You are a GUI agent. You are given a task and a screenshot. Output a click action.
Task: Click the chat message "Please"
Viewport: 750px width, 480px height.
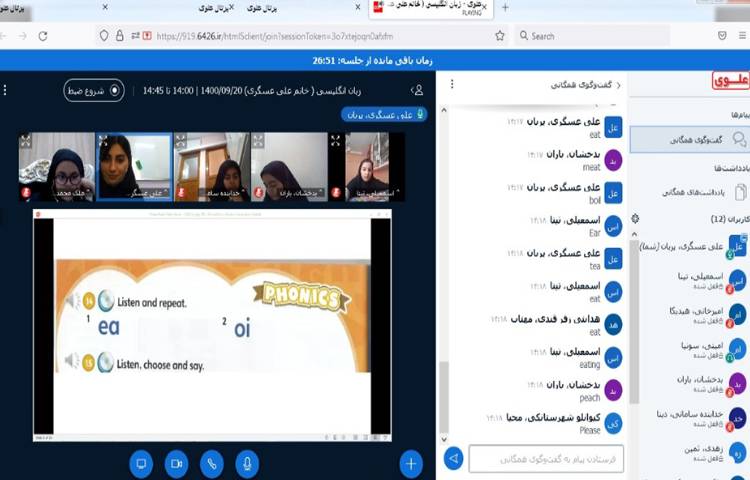tap(590, 430)
